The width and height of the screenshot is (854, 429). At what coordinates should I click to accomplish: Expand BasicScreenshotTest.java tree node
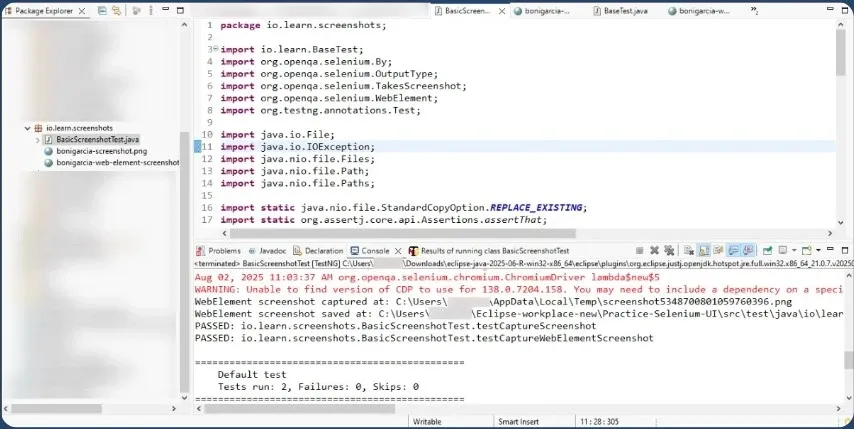[38, 140]
